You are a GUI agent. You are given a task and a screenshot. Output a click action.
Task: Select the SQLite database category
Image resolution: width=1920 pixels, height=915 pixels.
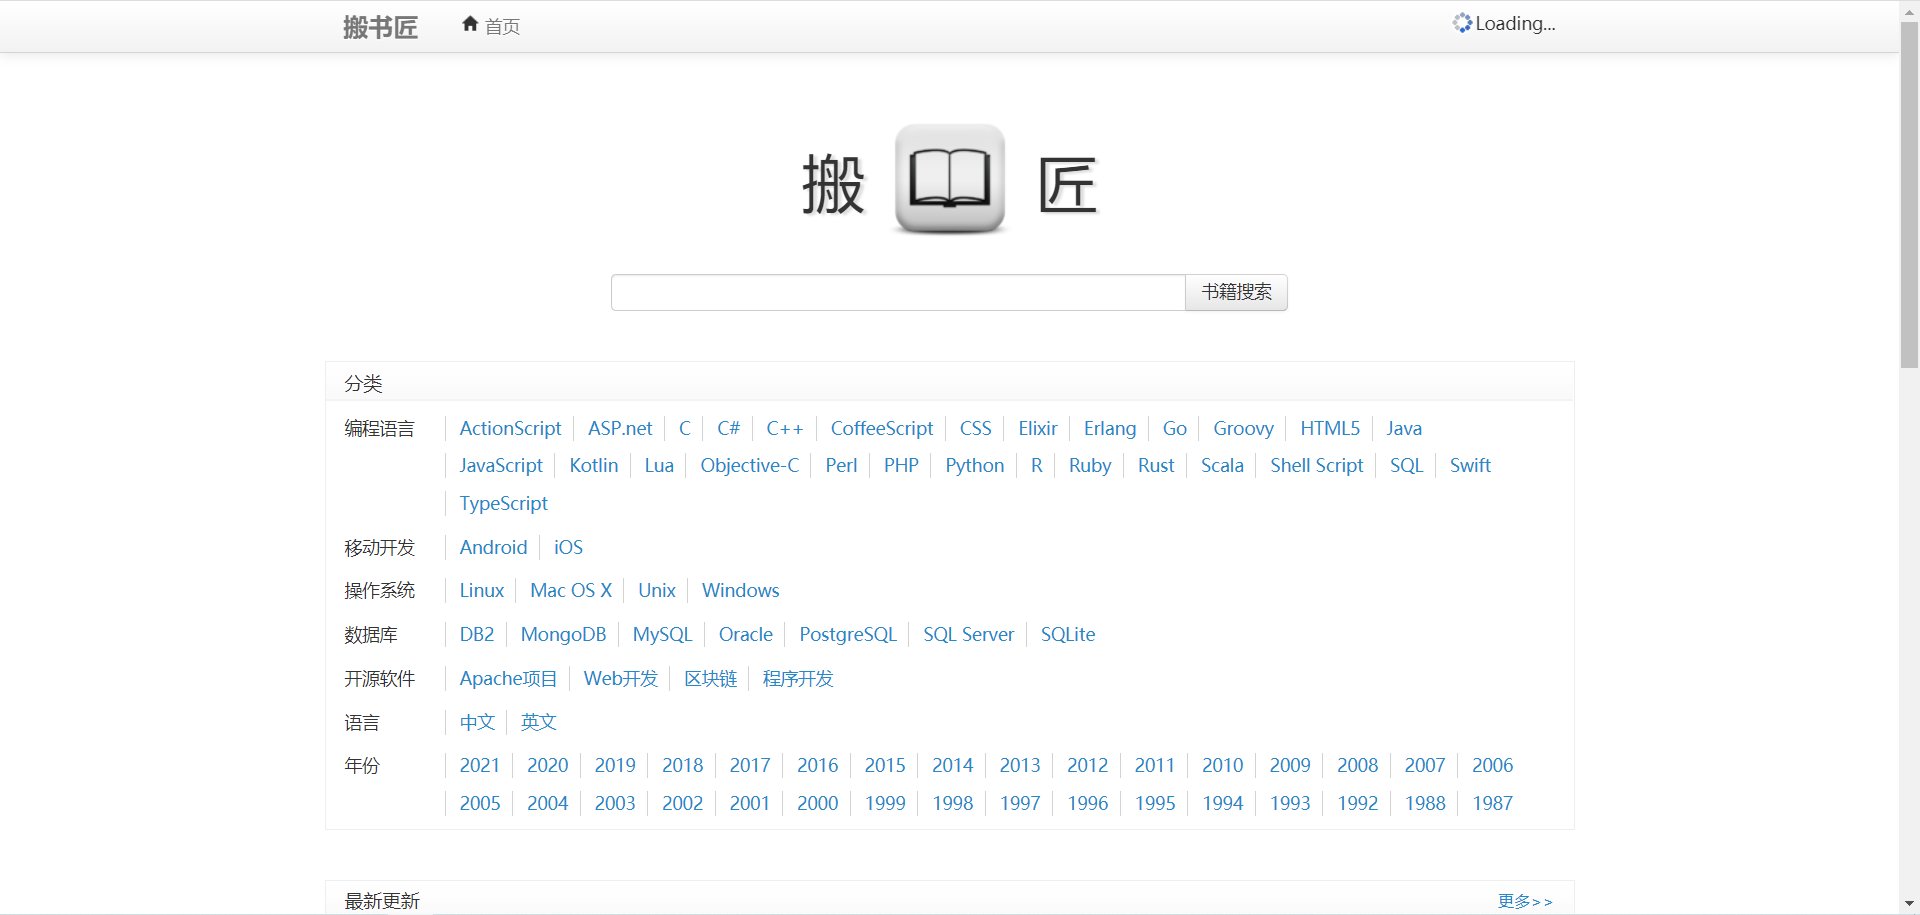1067,634
